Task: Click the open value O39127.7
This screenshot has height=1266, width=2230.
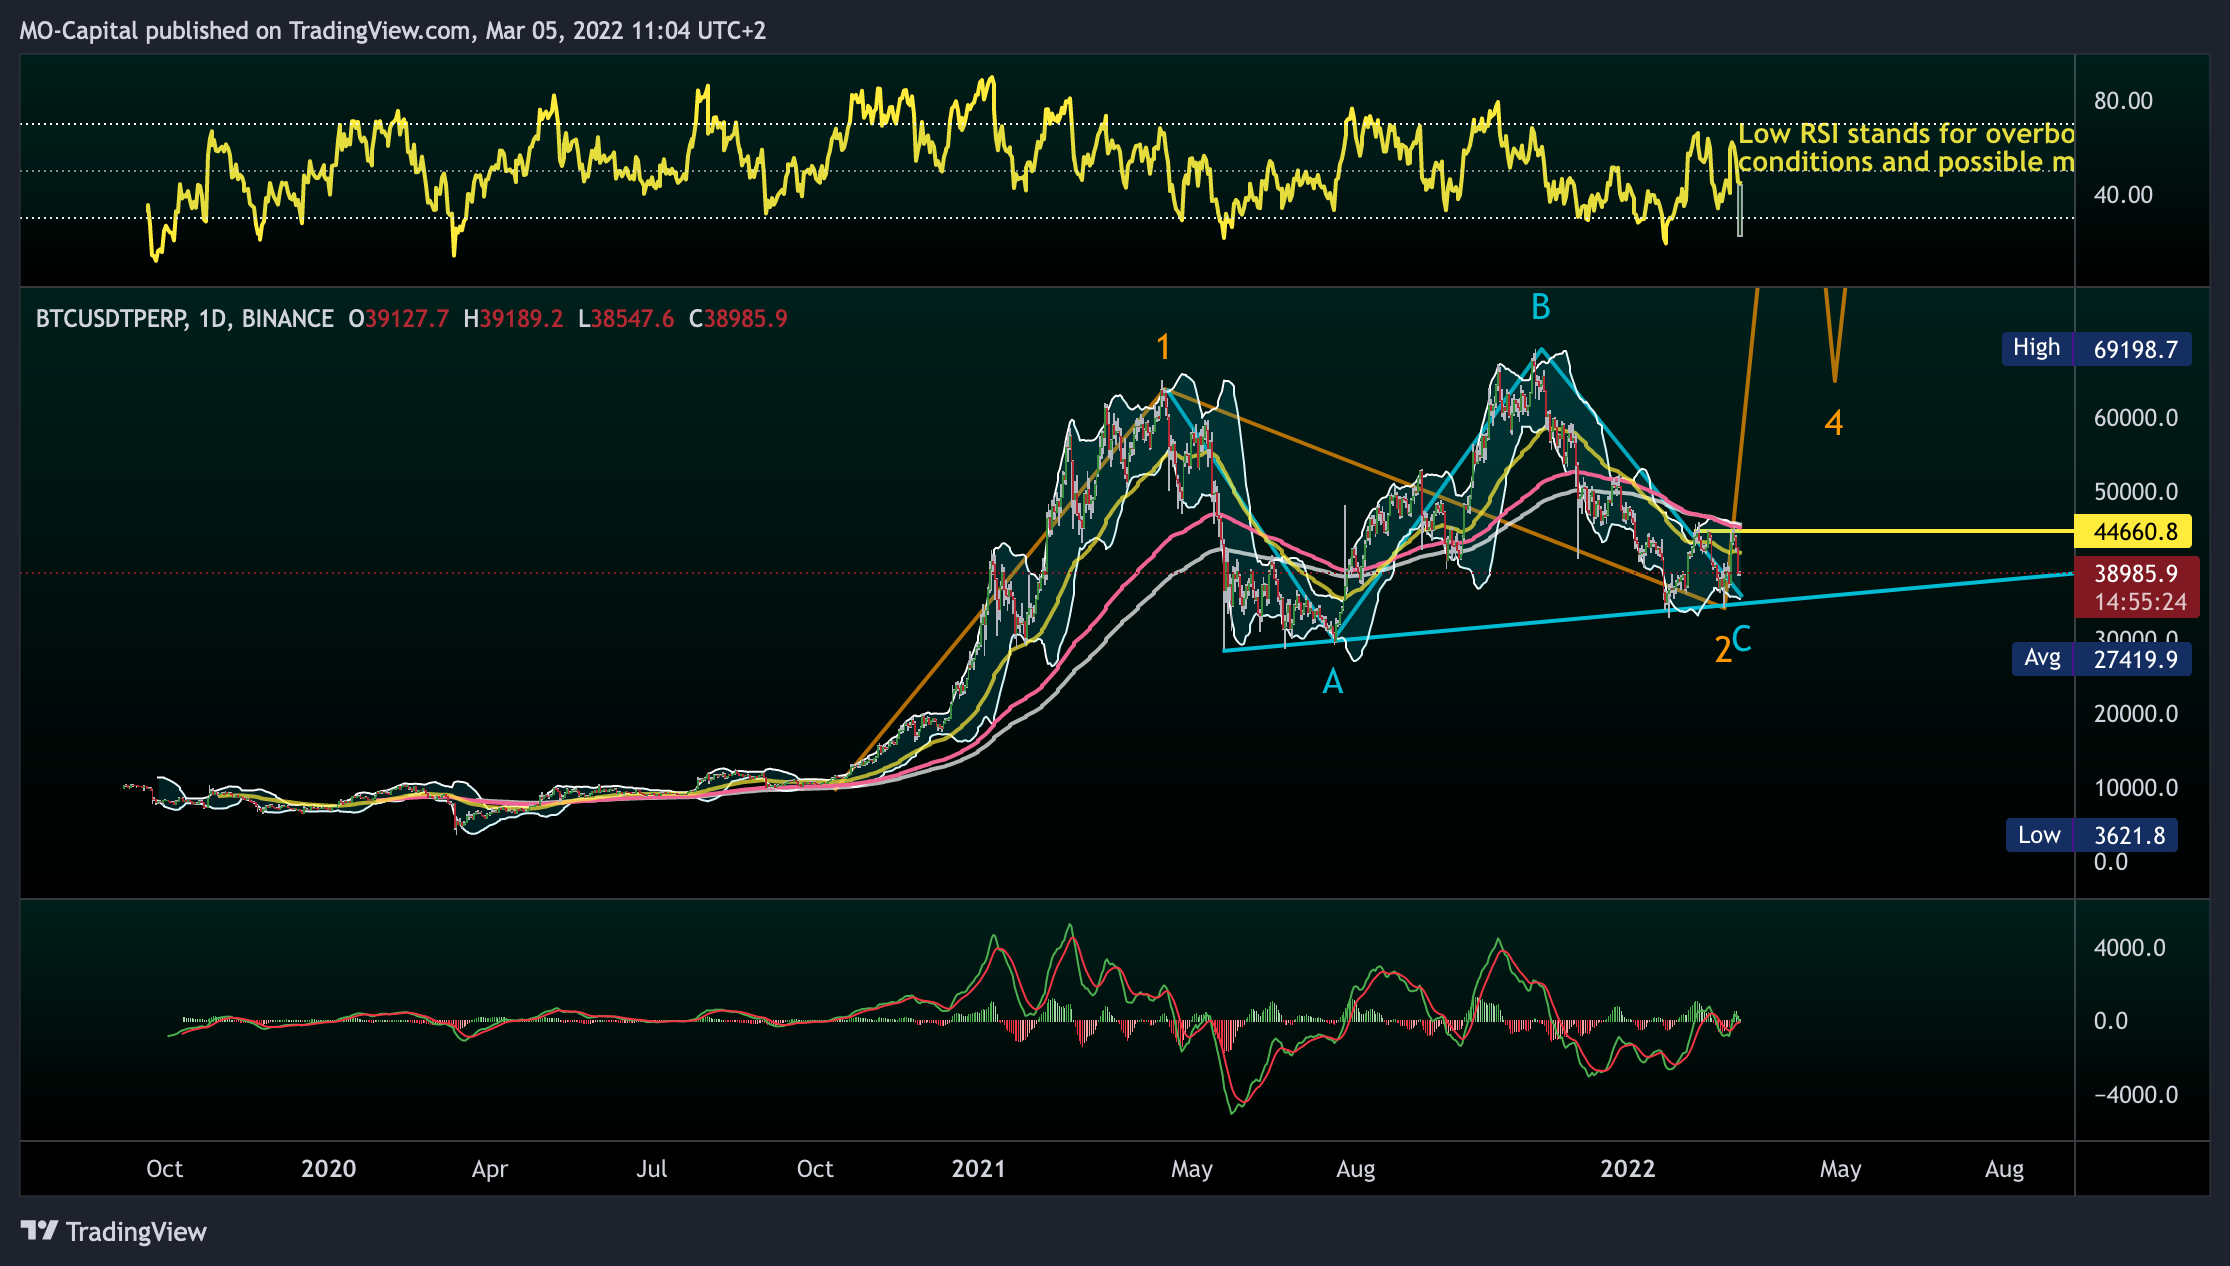Action: [398, 319]
